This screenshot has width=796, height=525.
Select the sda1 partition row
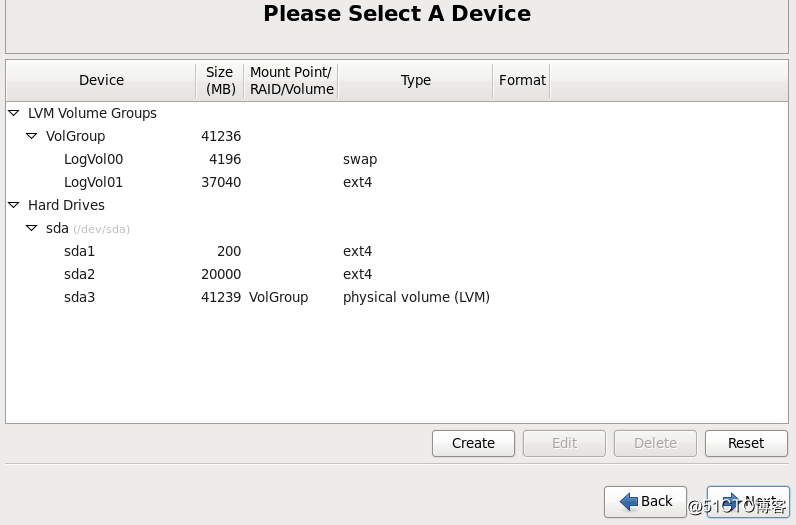[x=397, y=251]
